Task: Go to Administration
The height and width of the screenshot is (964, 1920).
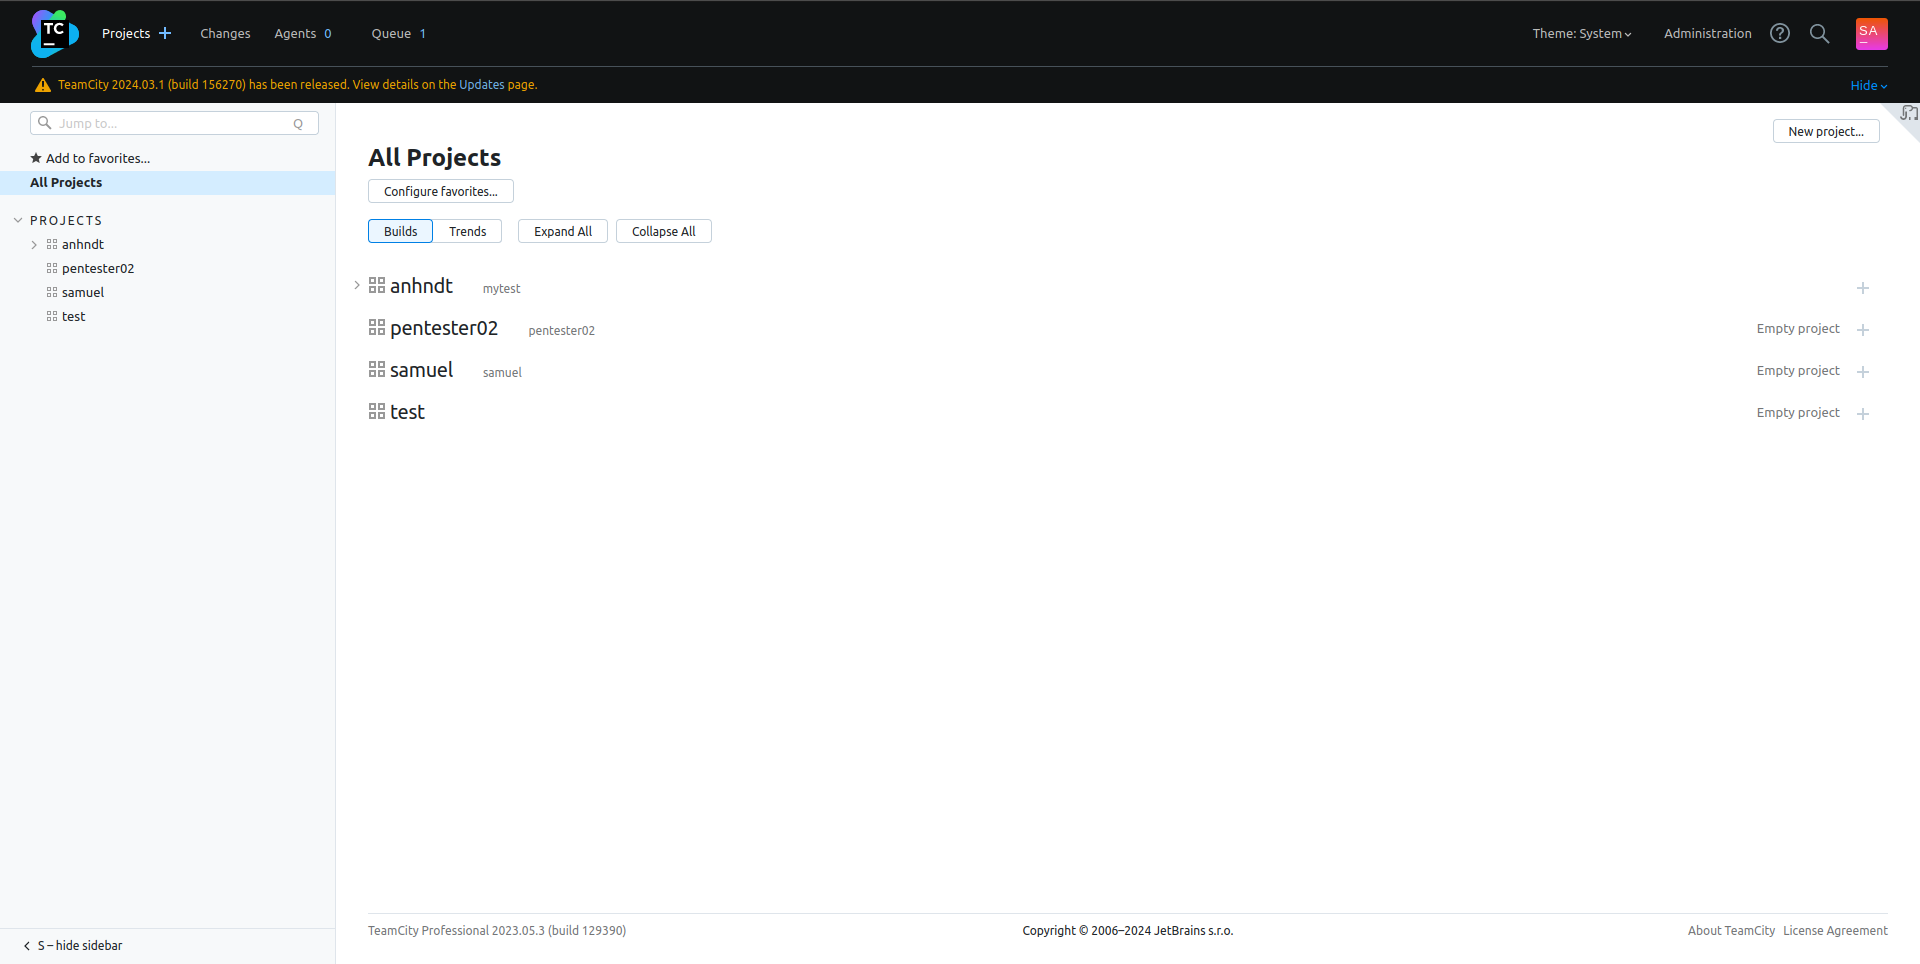Action: [x=1707, y=33]
